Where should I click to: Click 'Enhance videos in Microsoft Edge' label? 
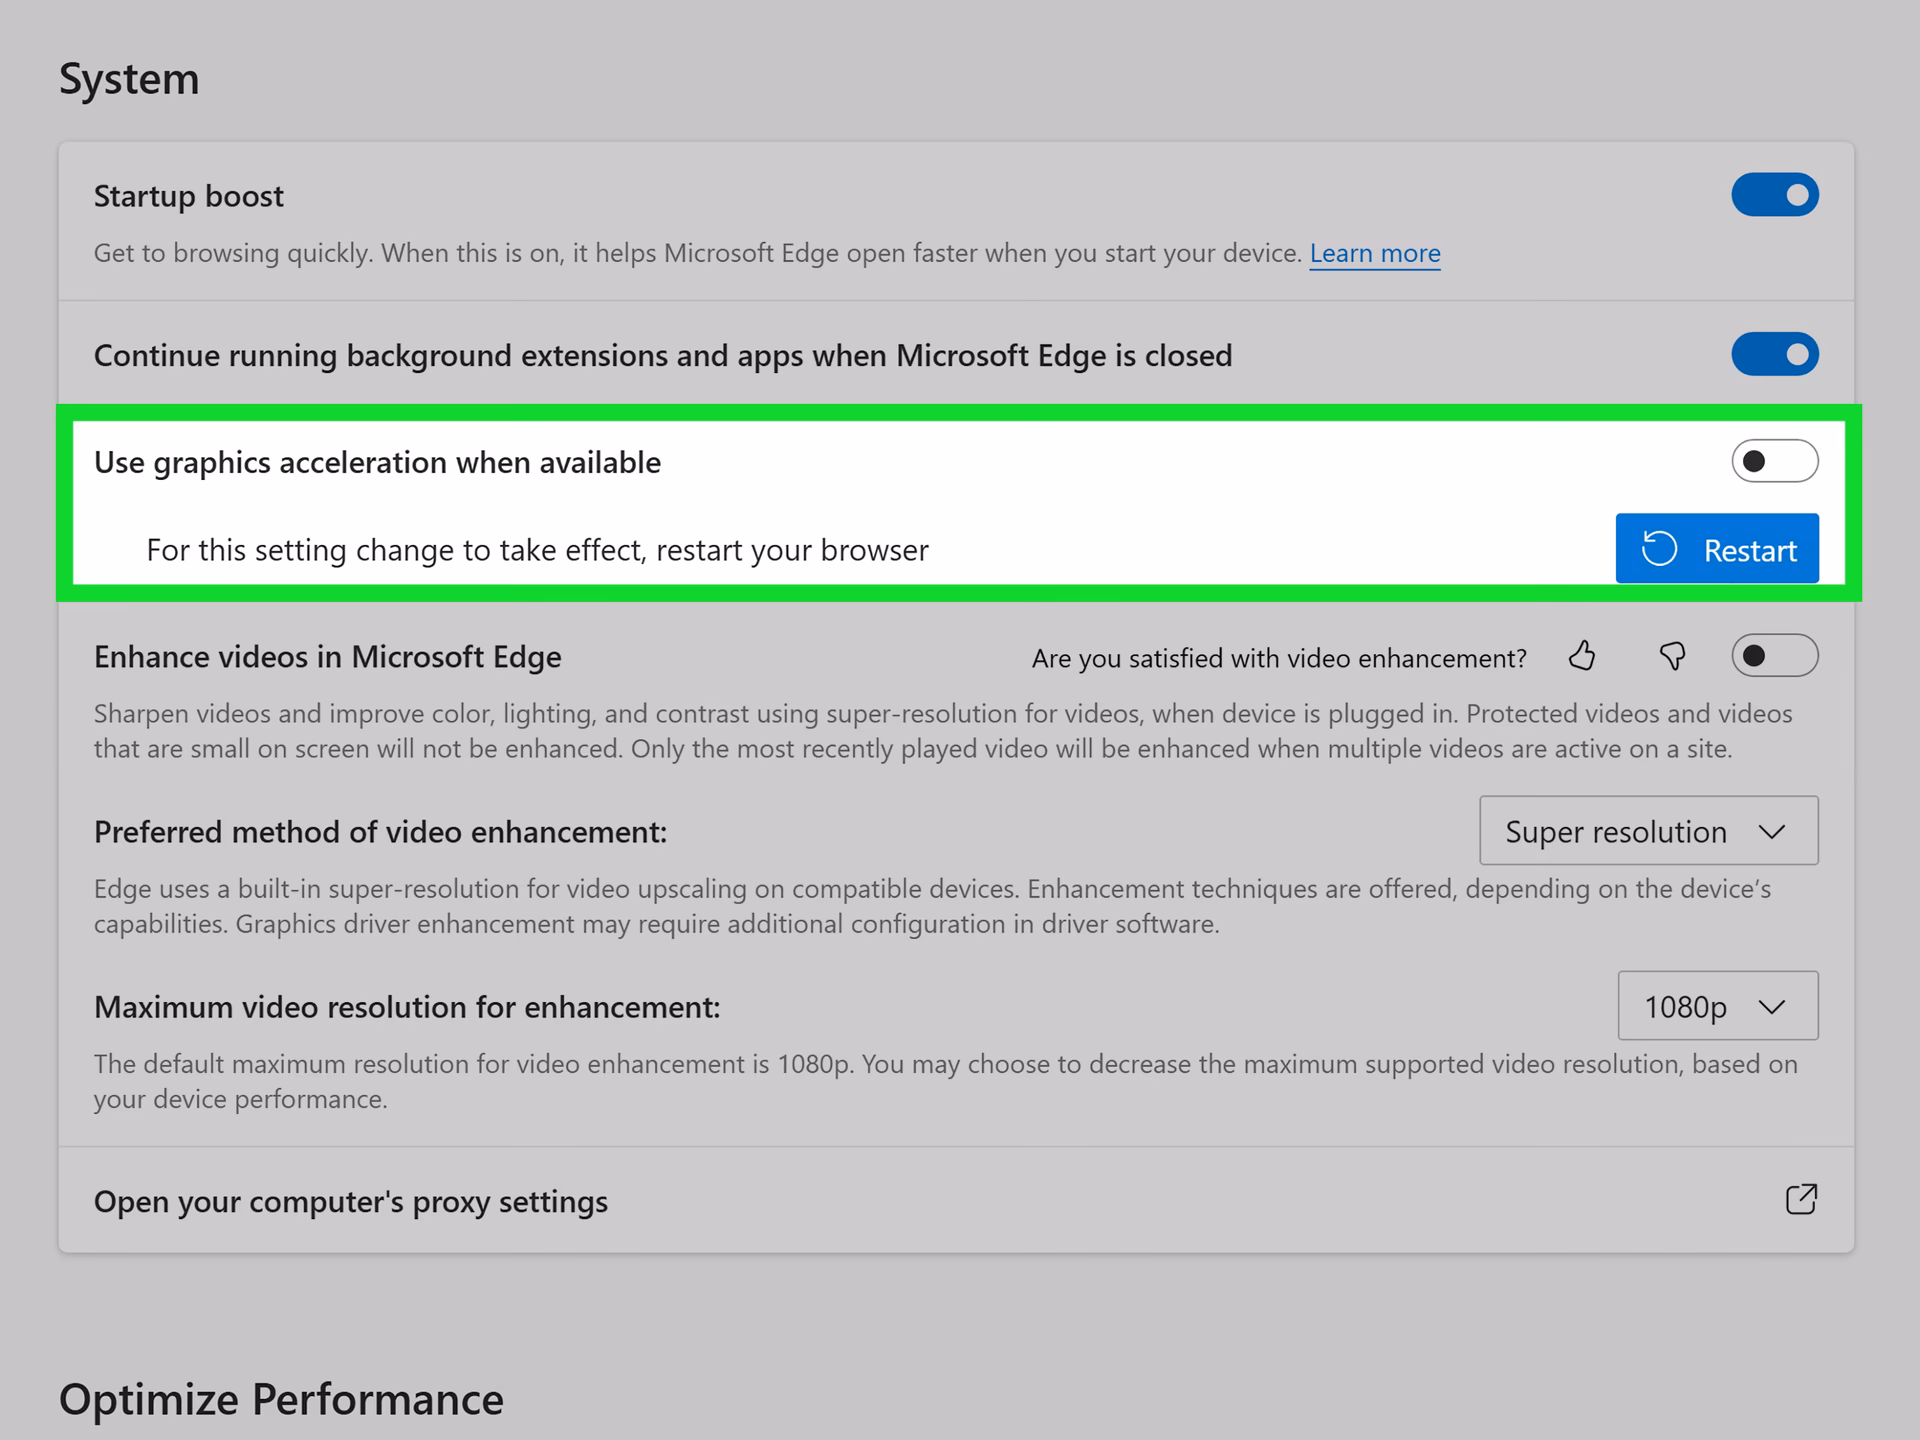(x=327, y=657)
